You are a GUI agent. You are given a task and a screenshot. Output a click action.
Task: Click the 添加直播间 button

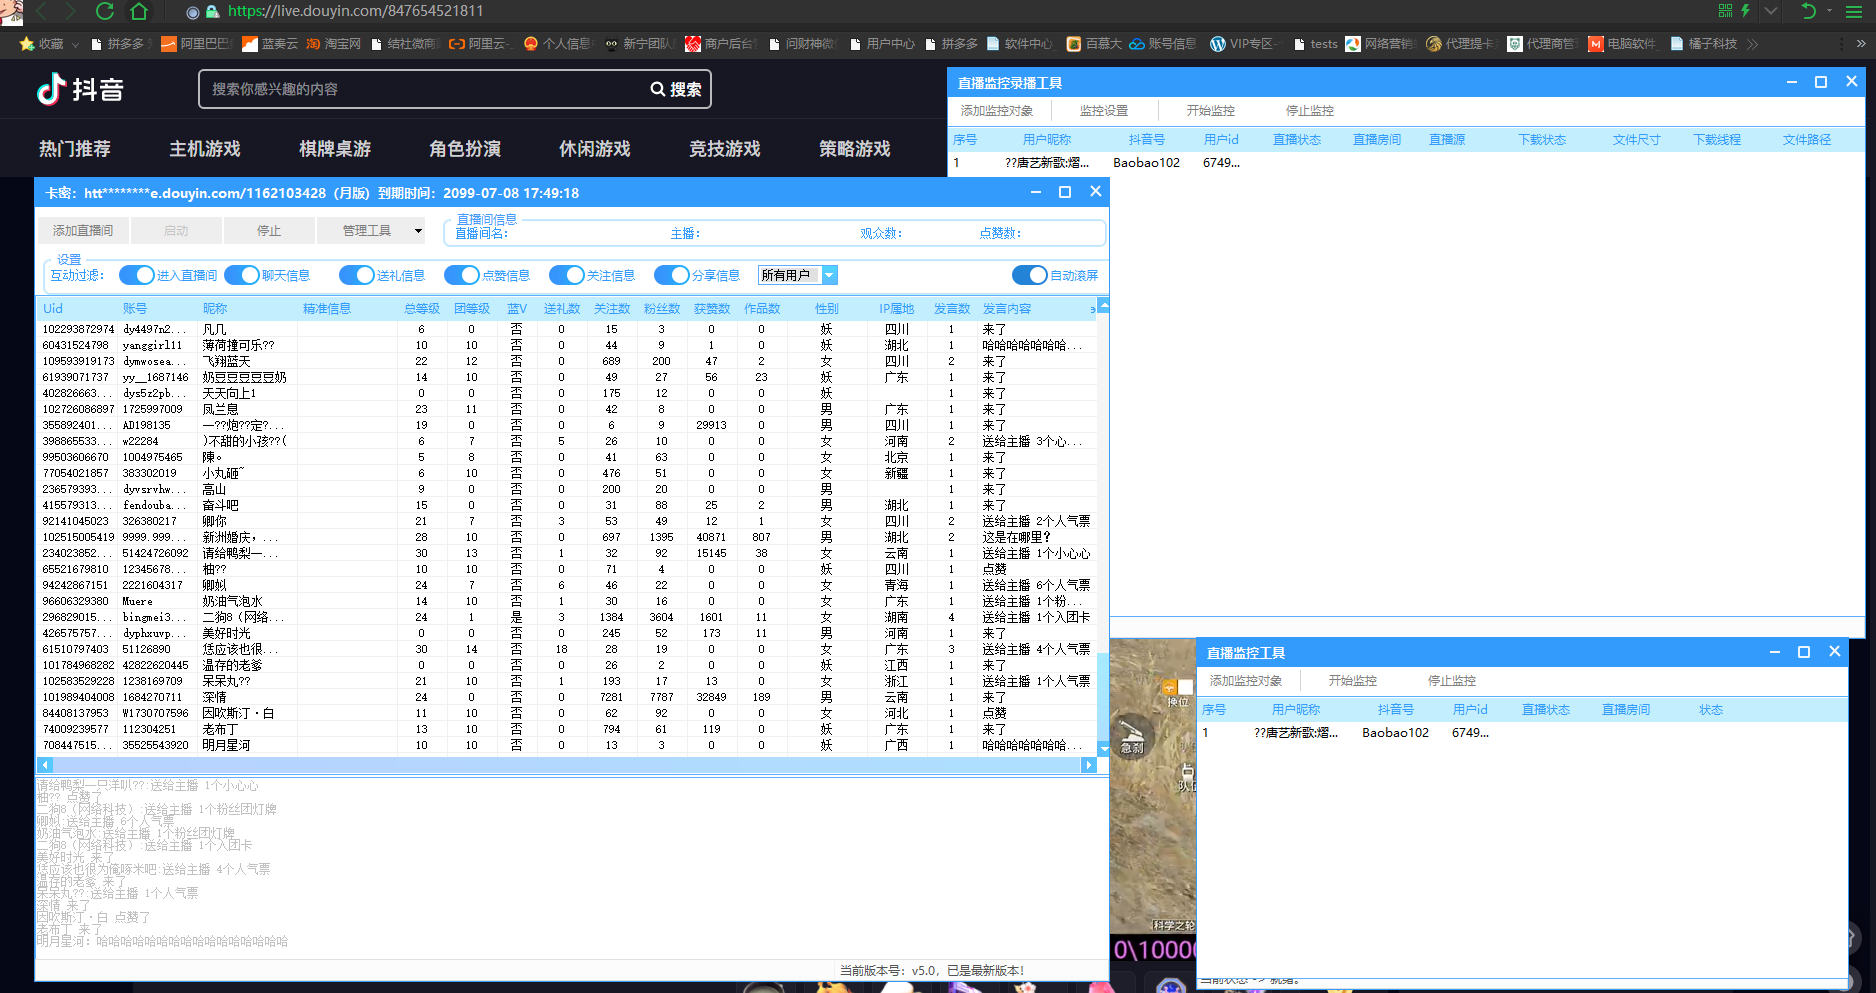pyautogui.click(x=83, y=231)
